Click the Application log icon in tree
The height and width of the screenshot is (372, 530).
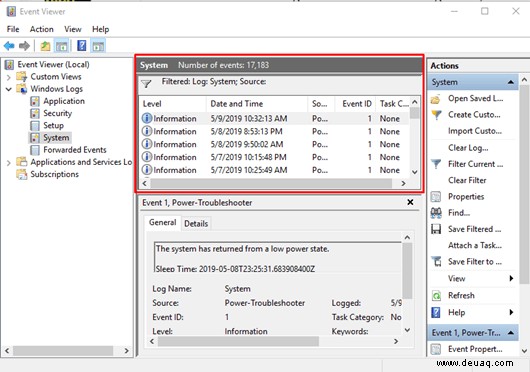(35, 101)
